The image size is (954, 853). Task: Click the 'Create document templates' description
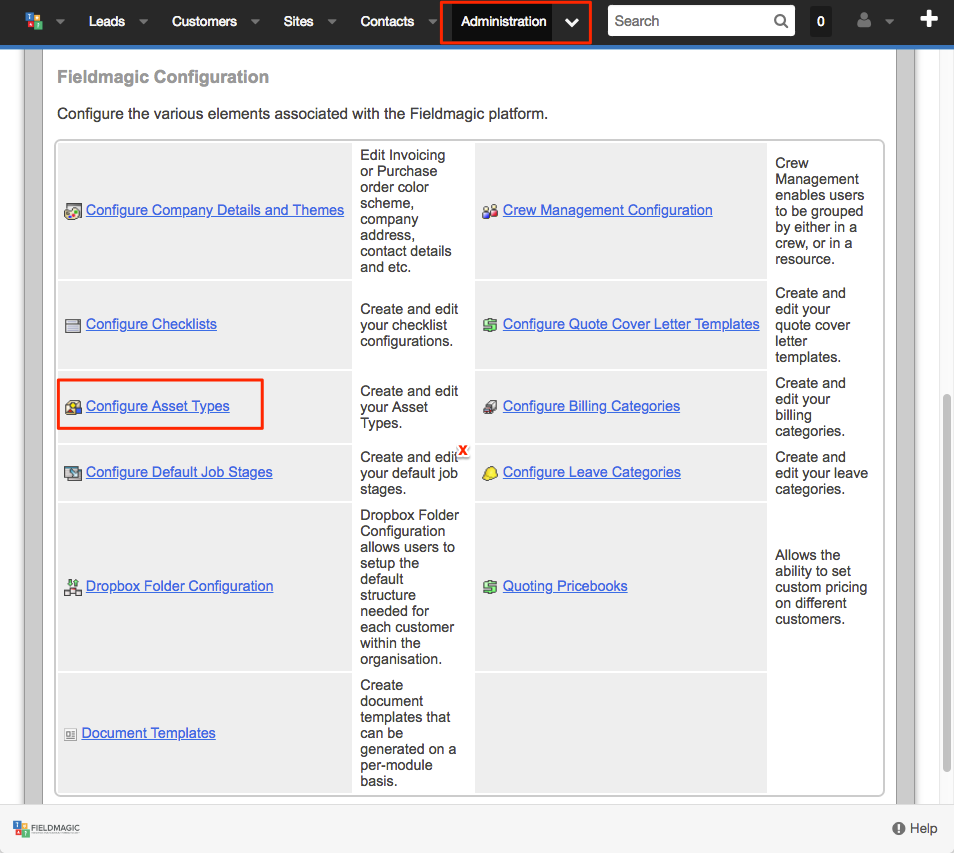pos(408,733)
